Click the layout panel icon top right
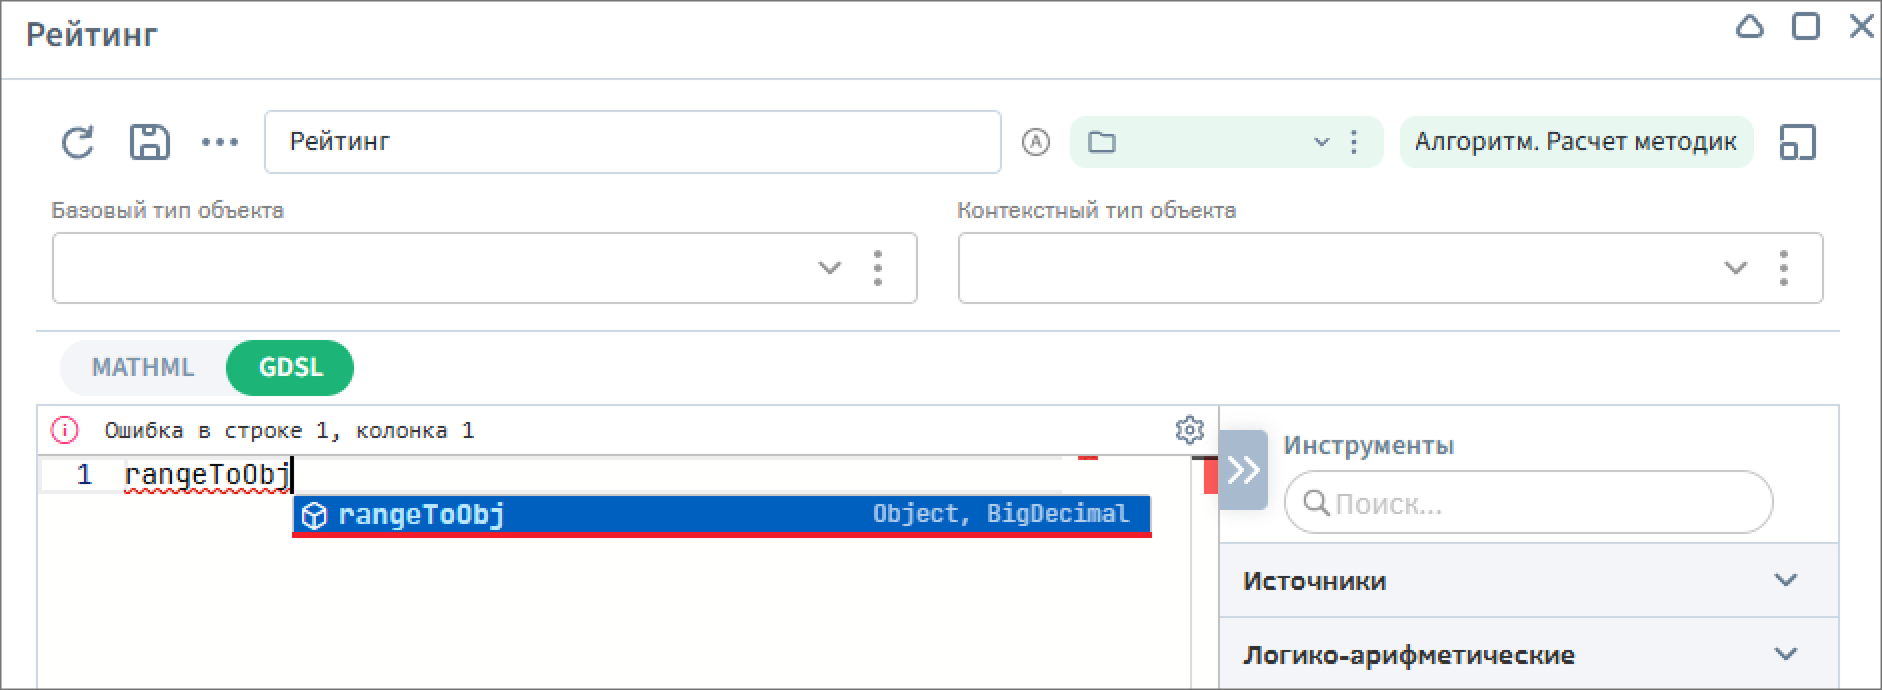 1797,142
